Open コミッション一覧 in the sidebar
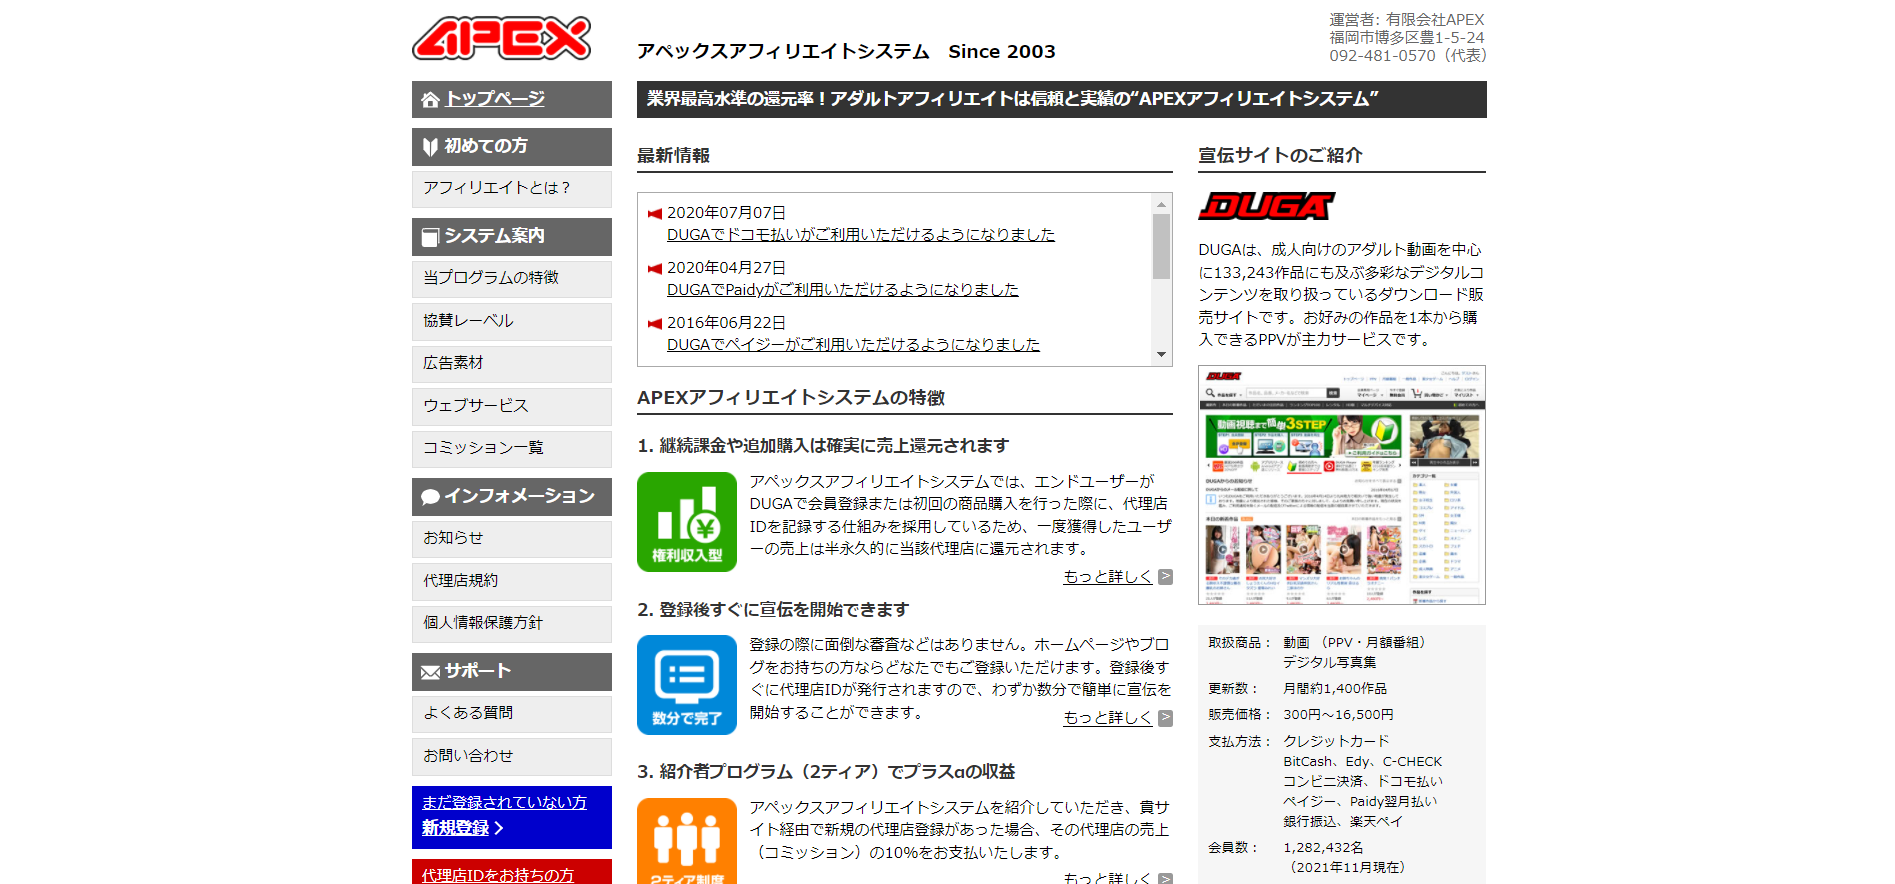 pyautogui.click(x=512, y=448)
